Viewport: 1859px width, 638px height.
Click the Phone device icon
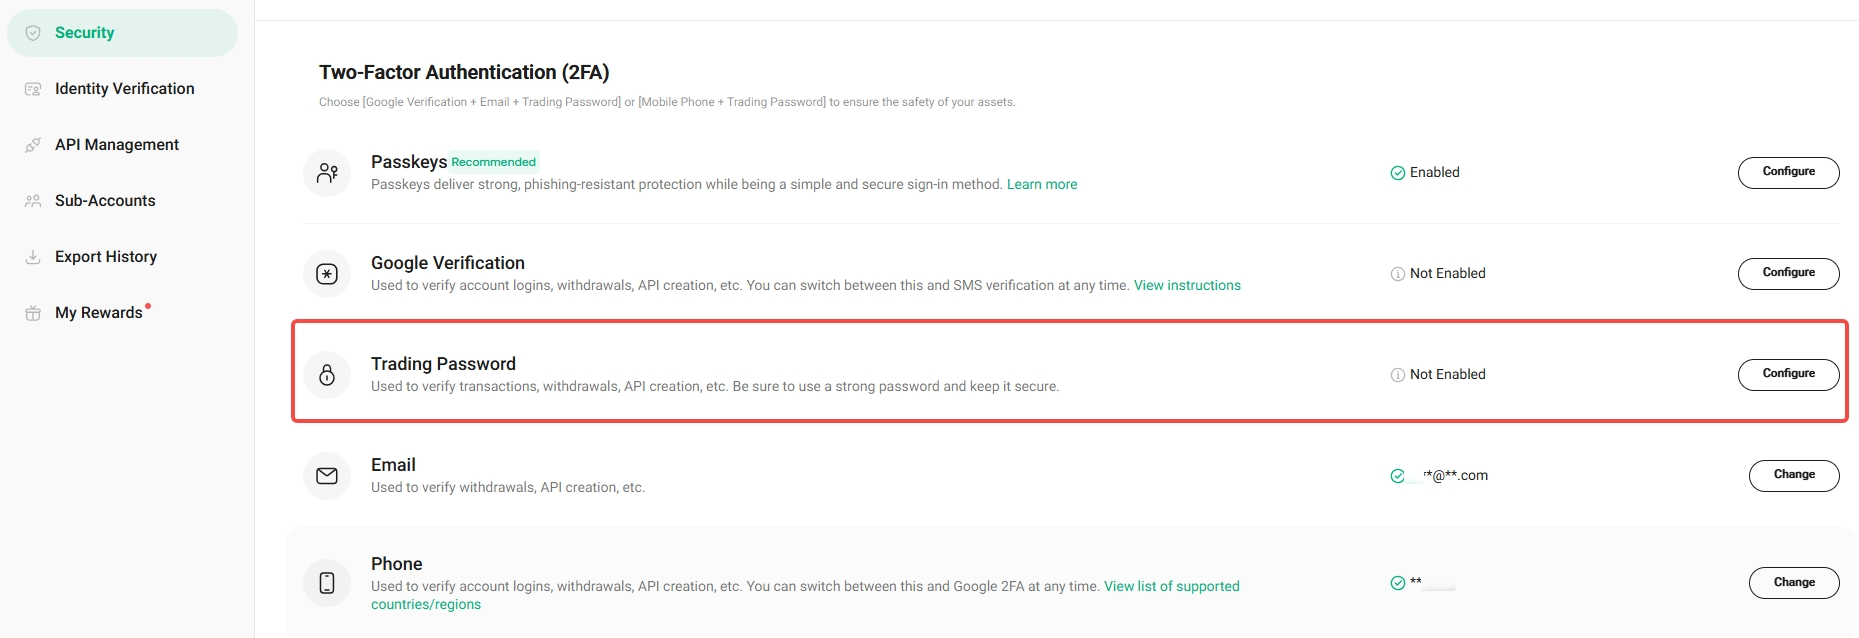click(327, 583)
